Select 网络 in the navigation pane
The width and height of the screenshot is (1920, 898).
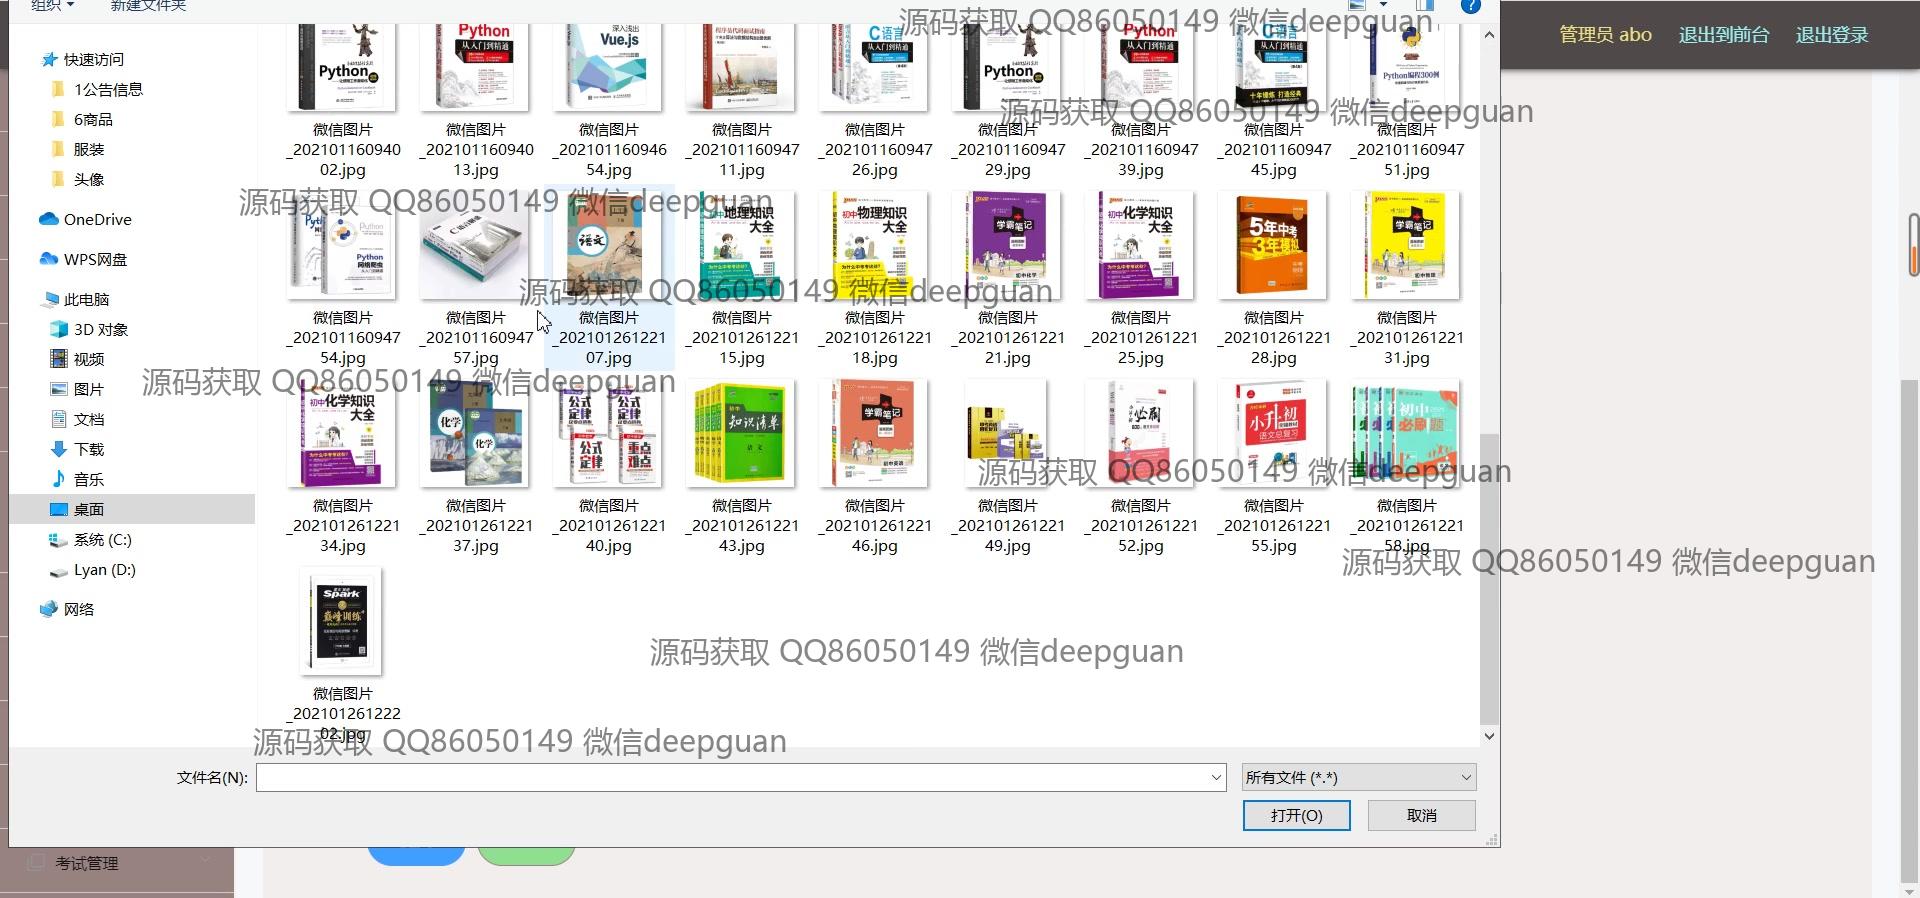(x=68, y=609)
